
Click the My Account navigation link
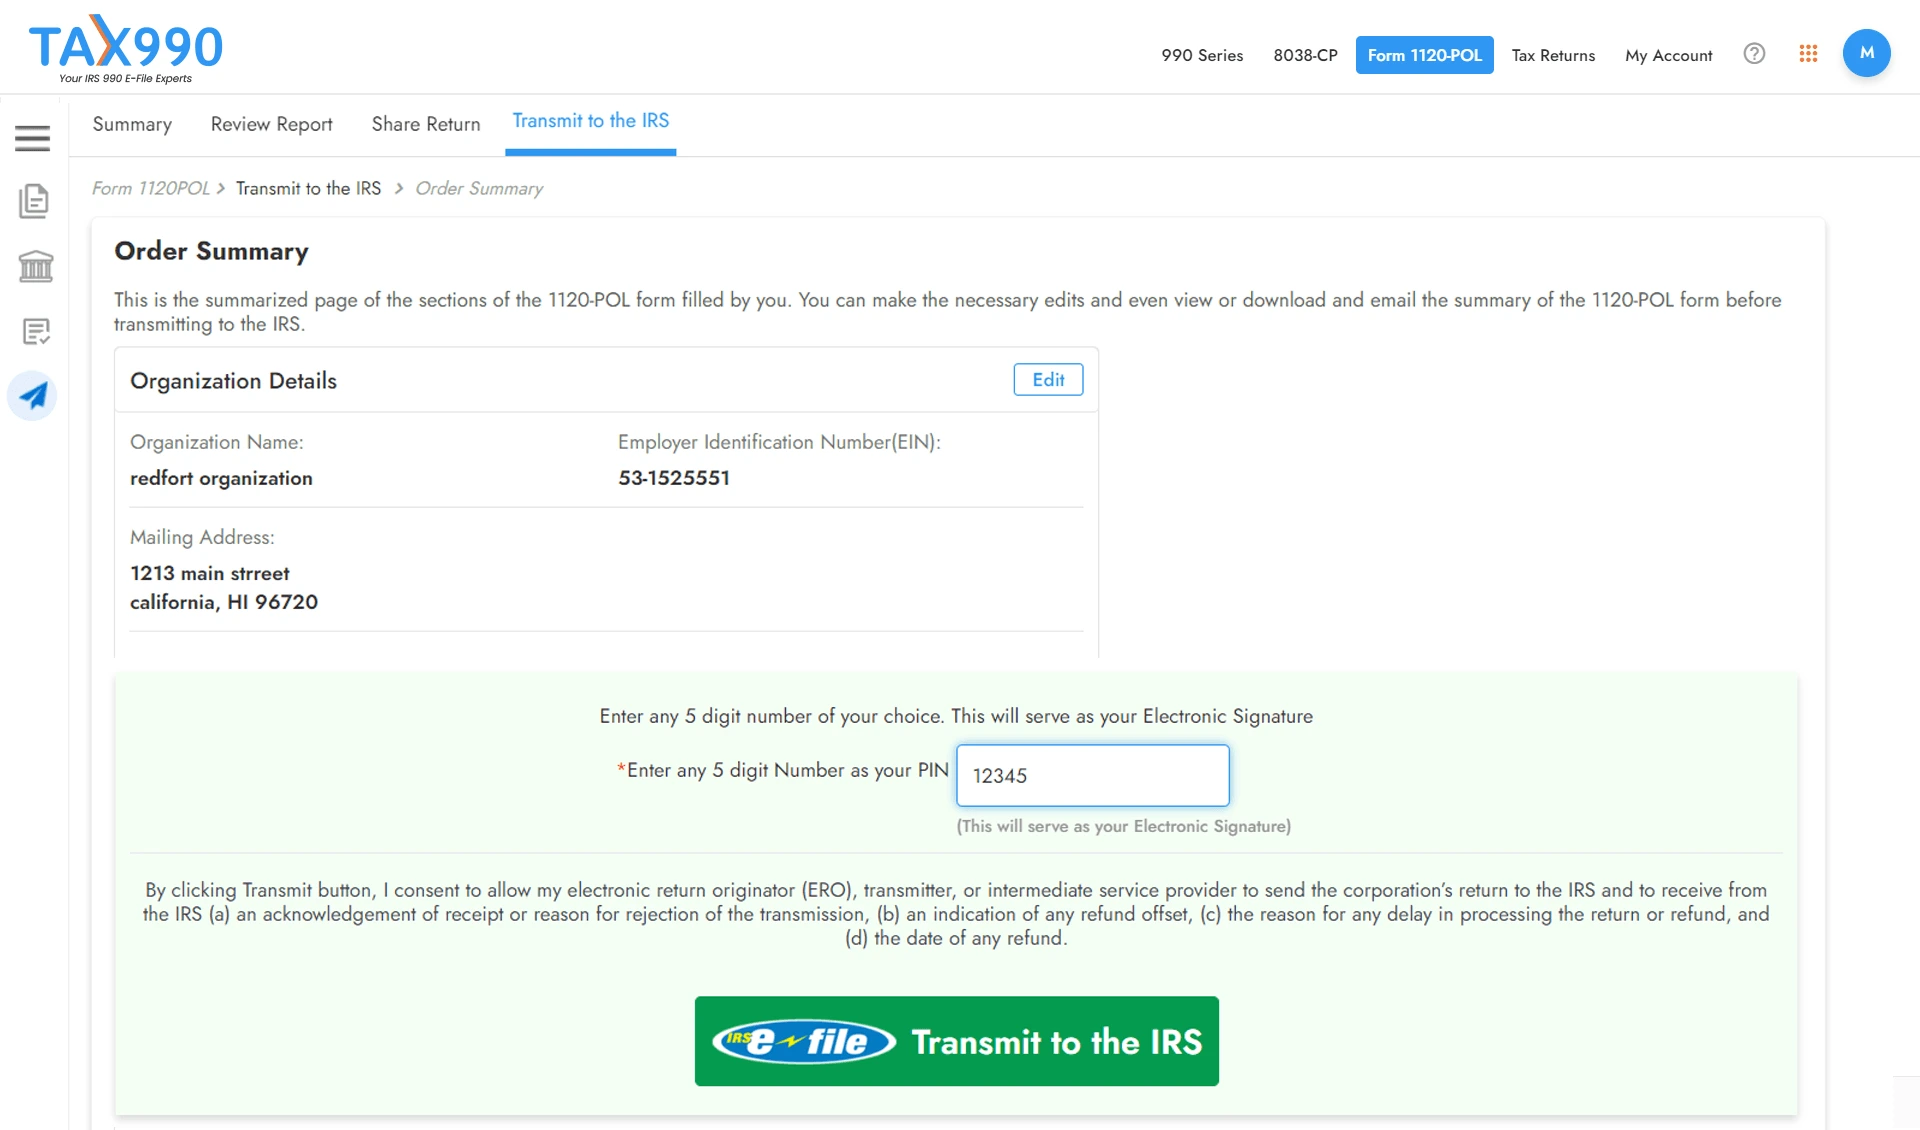[1669, 54]
